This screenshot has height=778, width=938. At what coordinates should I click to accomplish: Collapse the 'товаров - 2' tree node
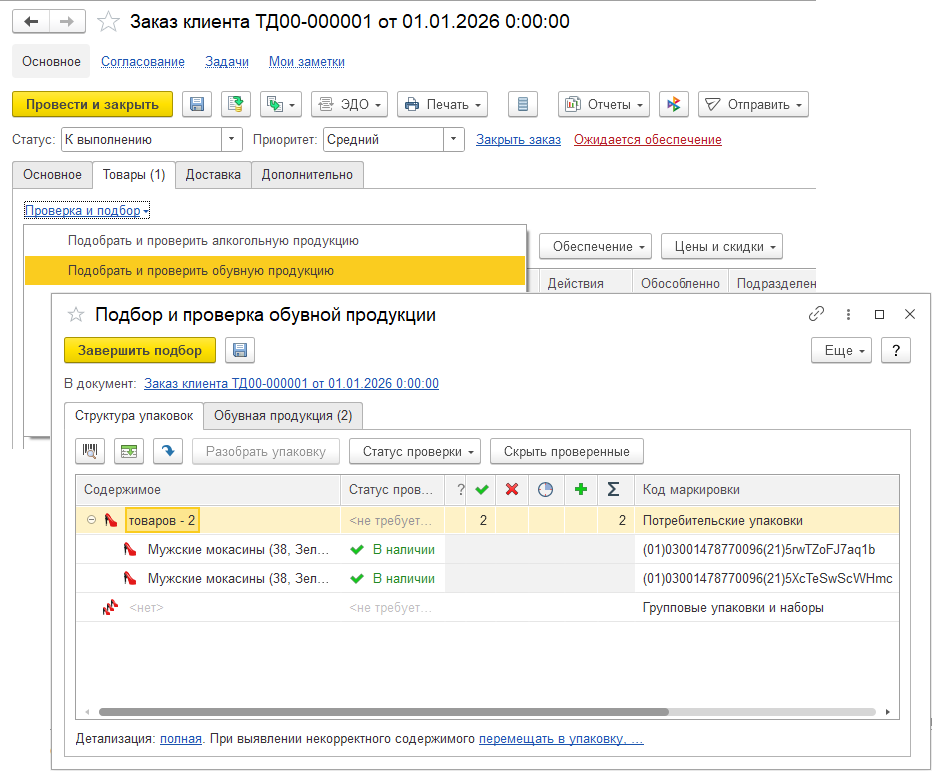pyautogui.click(x=91, y=520)
